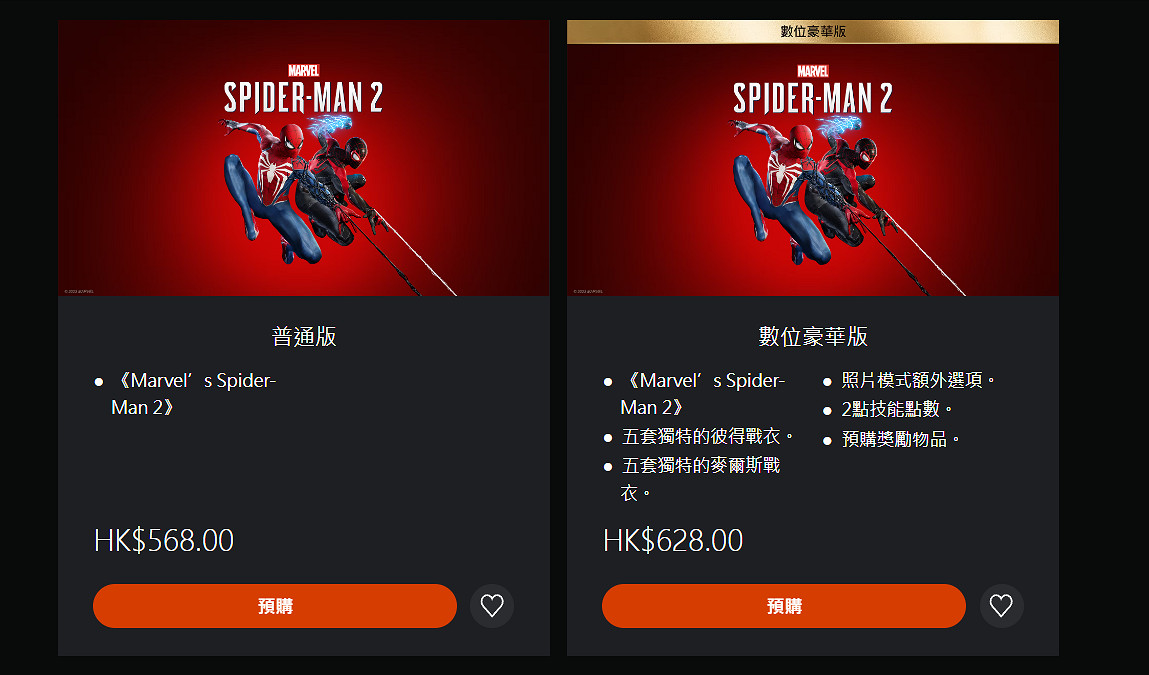Open the 數位豪華版 Spider-Man artwork image
This screenshot has height=675, width=1149.
tap(813, 170)
